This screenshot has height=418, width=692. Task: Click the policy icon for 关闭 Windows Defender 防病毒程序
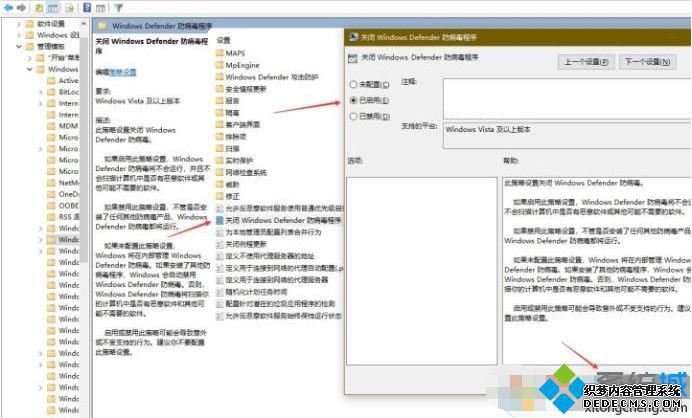pyautogui.click(x=219, y=220)
